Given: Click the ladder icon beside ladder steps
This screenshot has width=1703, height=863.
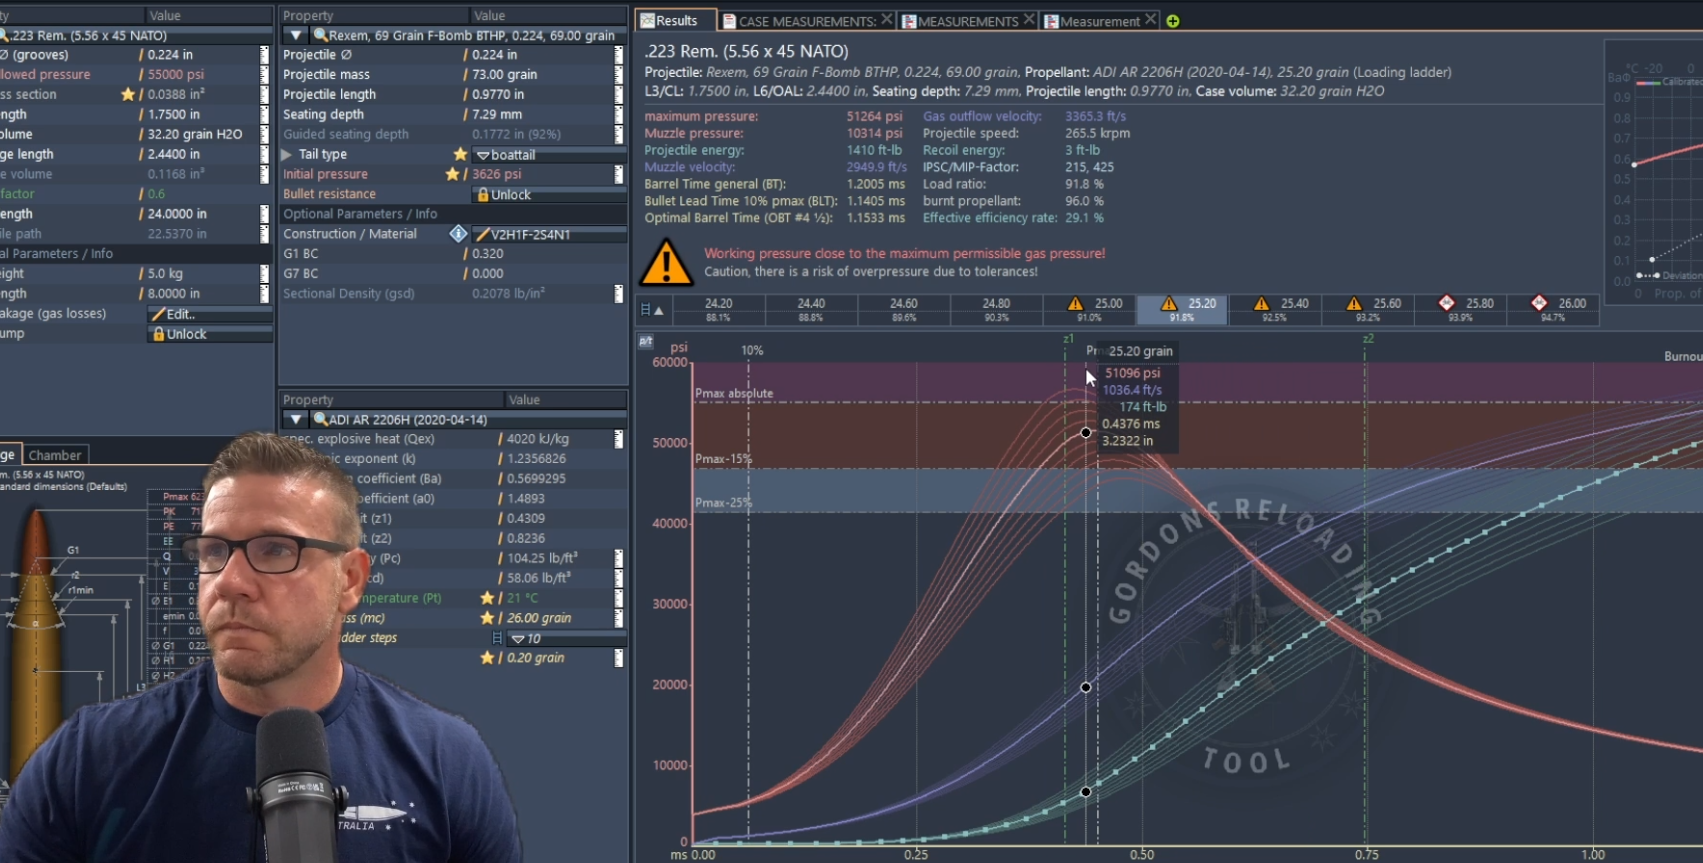Looking at the screenshot, I should 497,638.
